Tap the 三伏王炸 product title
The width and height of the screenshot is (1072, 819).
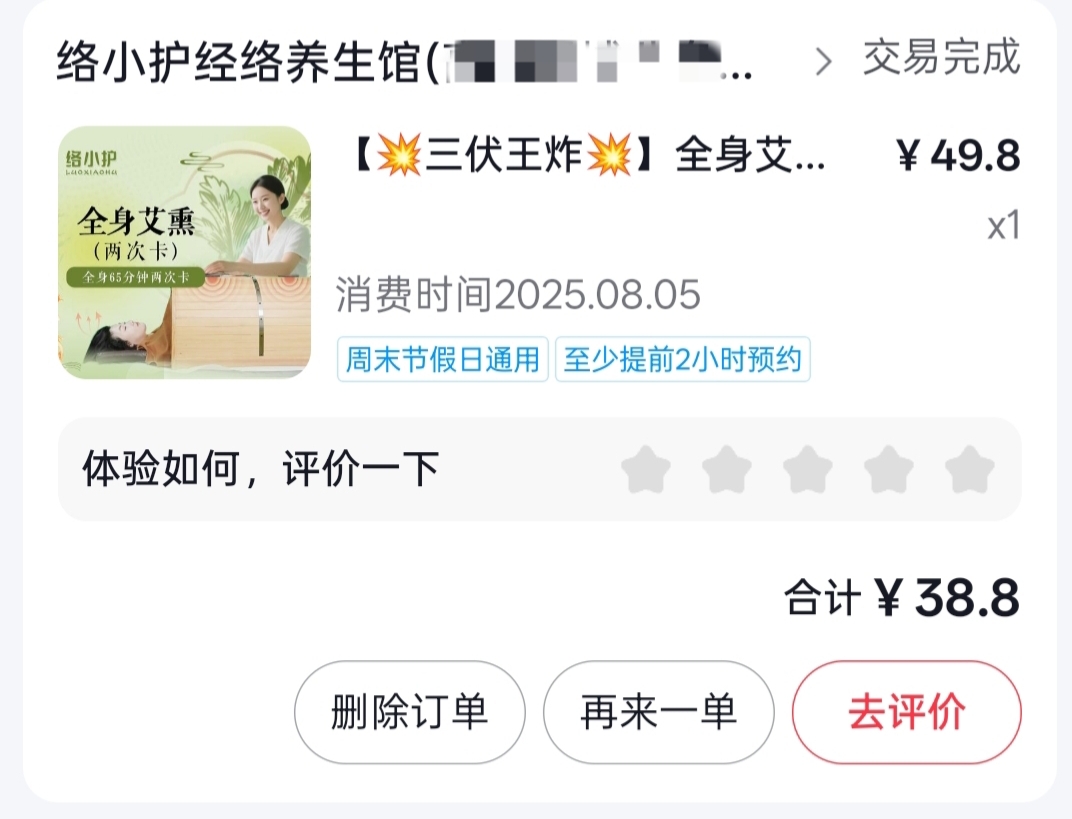589,155
